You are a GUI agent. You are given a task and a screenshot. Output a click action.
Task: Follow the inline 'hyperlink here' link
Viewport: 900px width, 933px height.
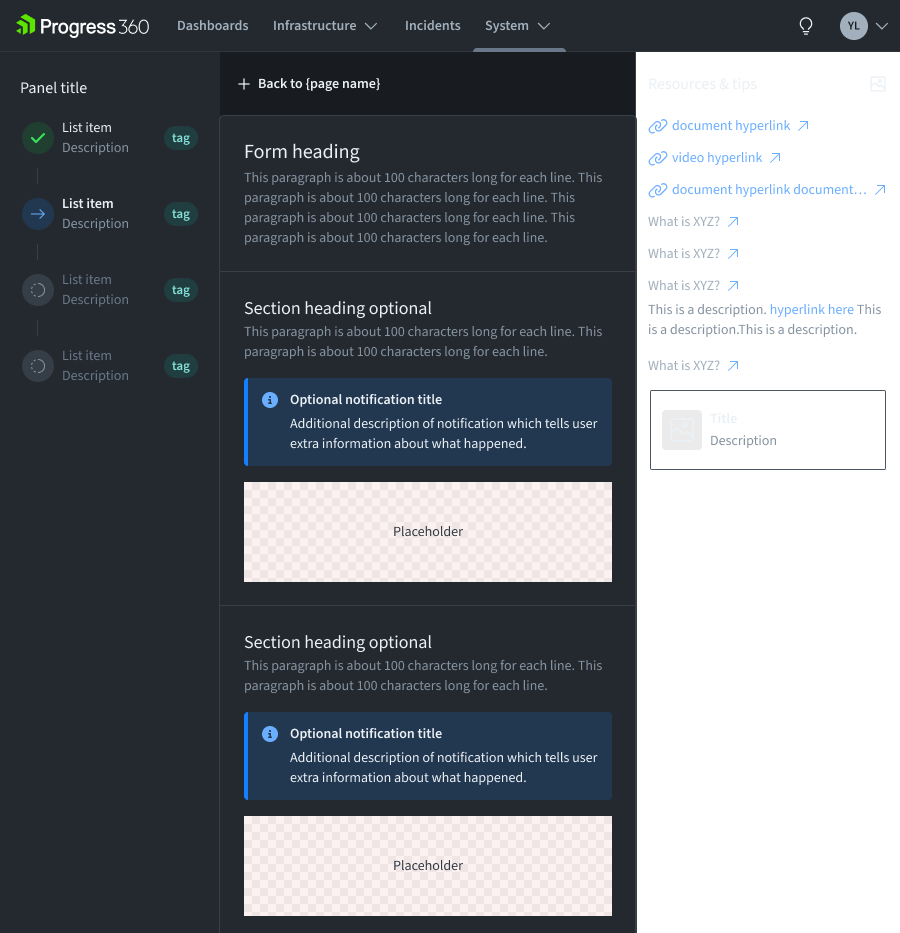[x=811, y=310]
